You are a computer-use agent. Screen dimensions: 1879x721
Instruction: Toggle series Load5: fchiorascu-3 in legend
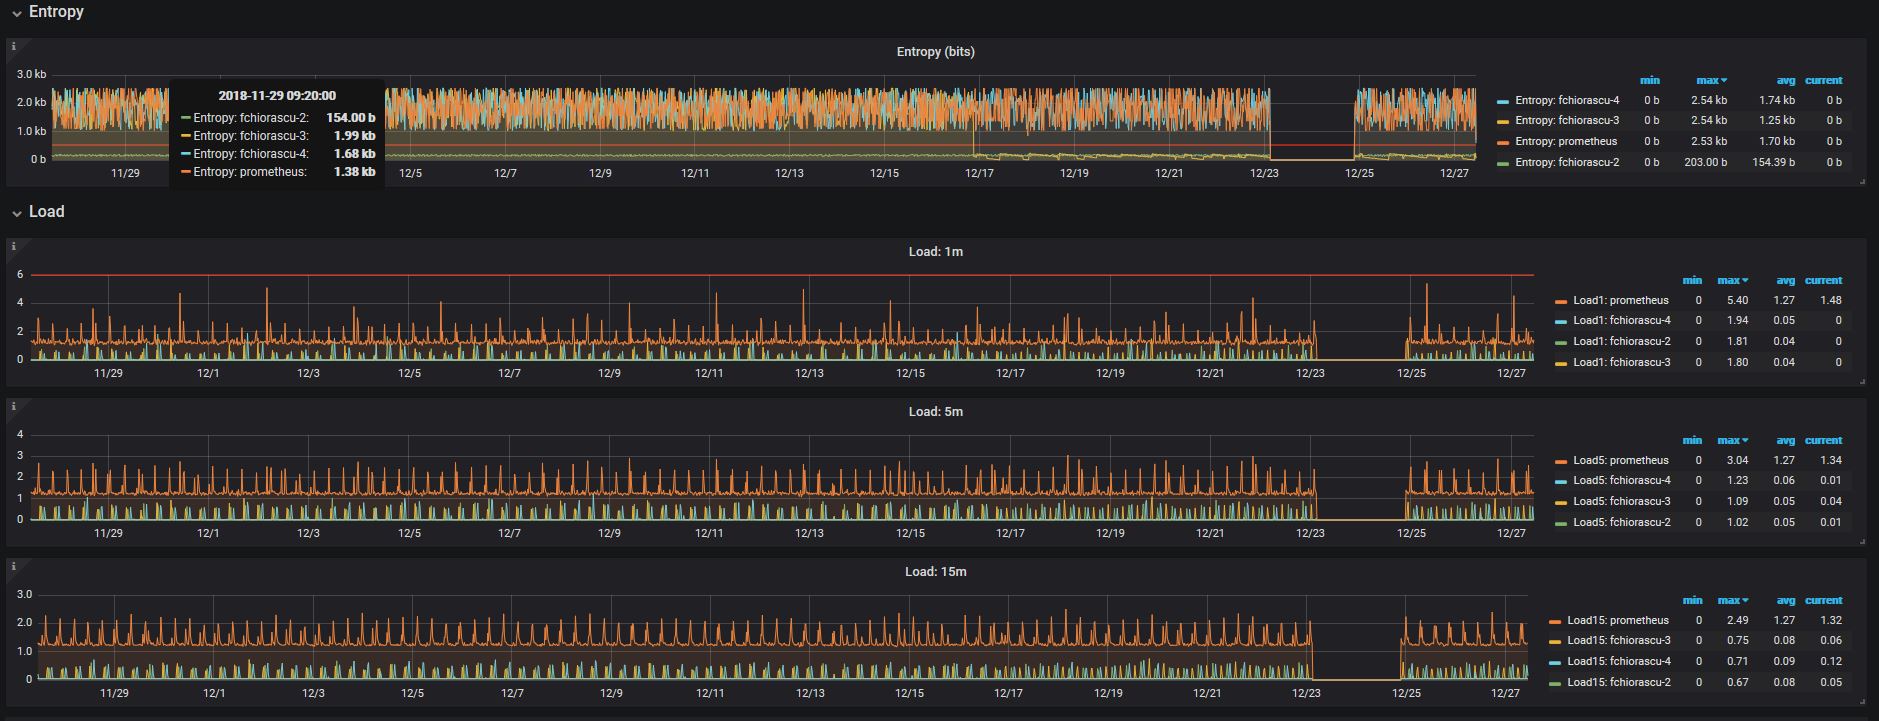pos(1622,502)
